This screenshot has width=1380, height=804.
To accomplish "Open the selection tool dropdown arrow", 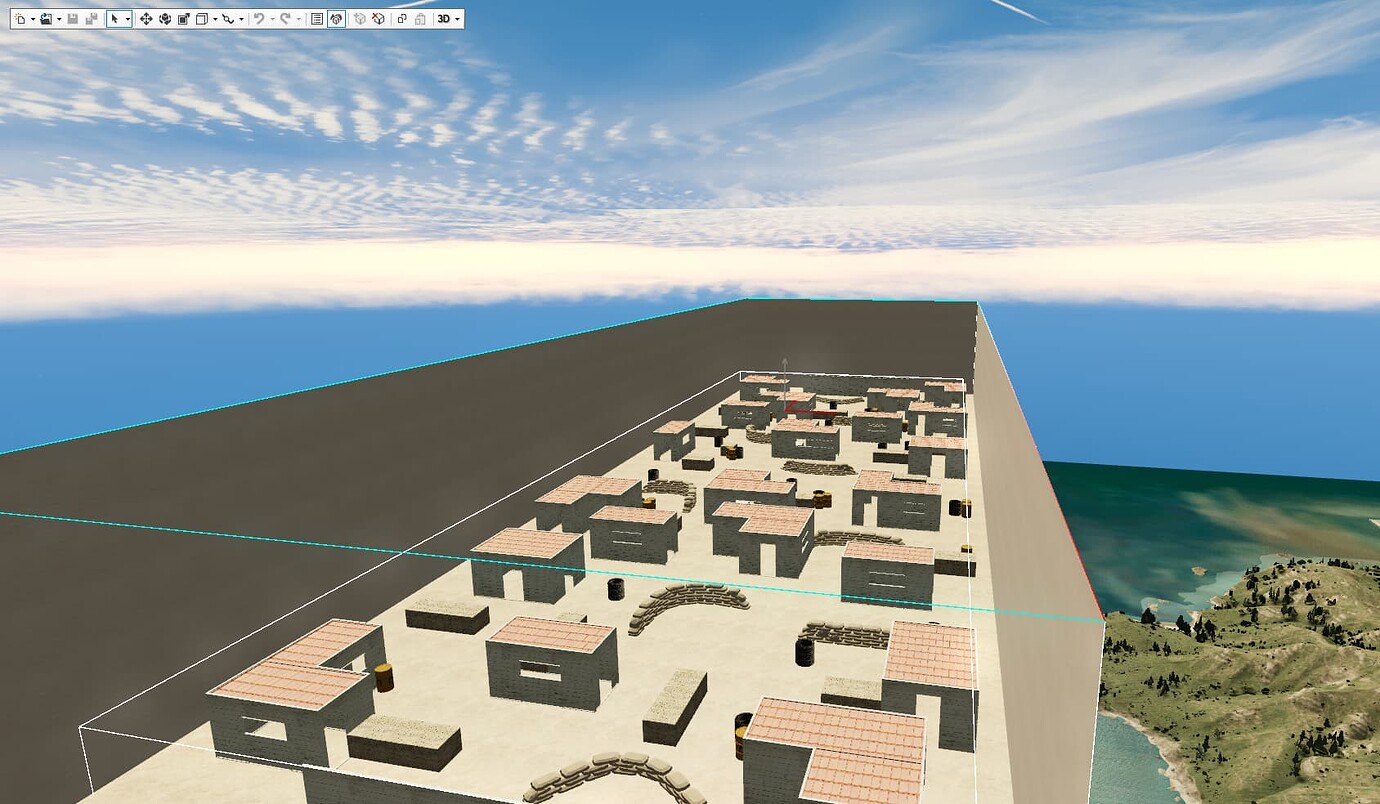I will (x=127, y=19).
